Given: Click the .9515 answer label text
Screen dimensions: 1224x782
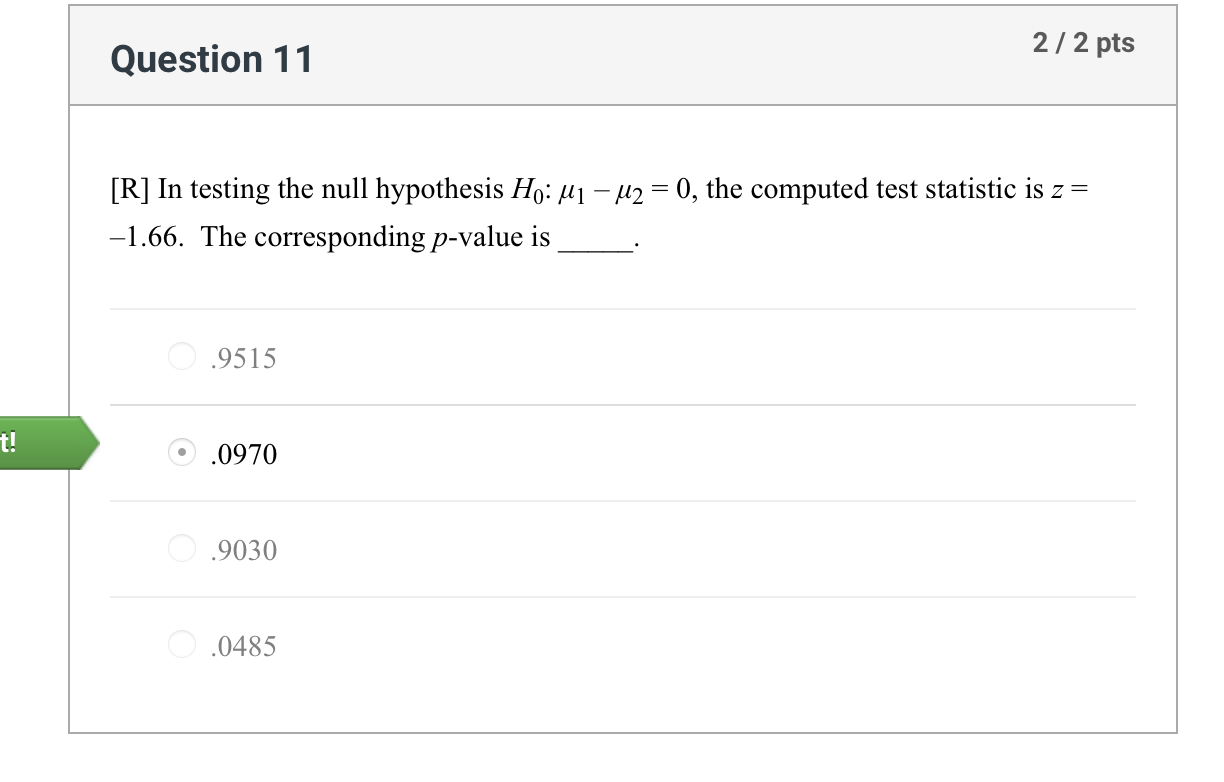Looking at the screenshot, I should [243, 358].
